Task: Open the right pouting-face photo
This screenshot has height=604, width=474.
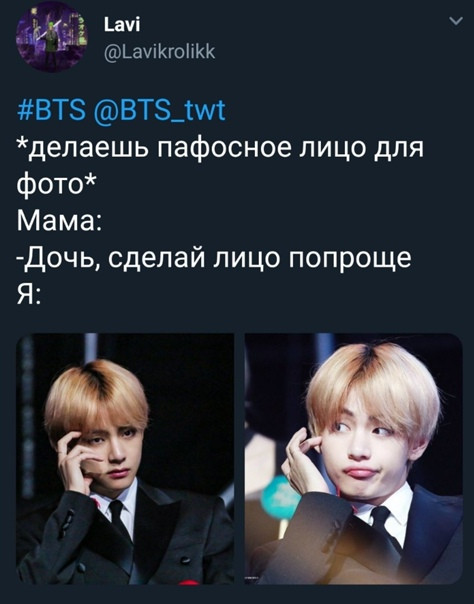Action: [353, 458]
